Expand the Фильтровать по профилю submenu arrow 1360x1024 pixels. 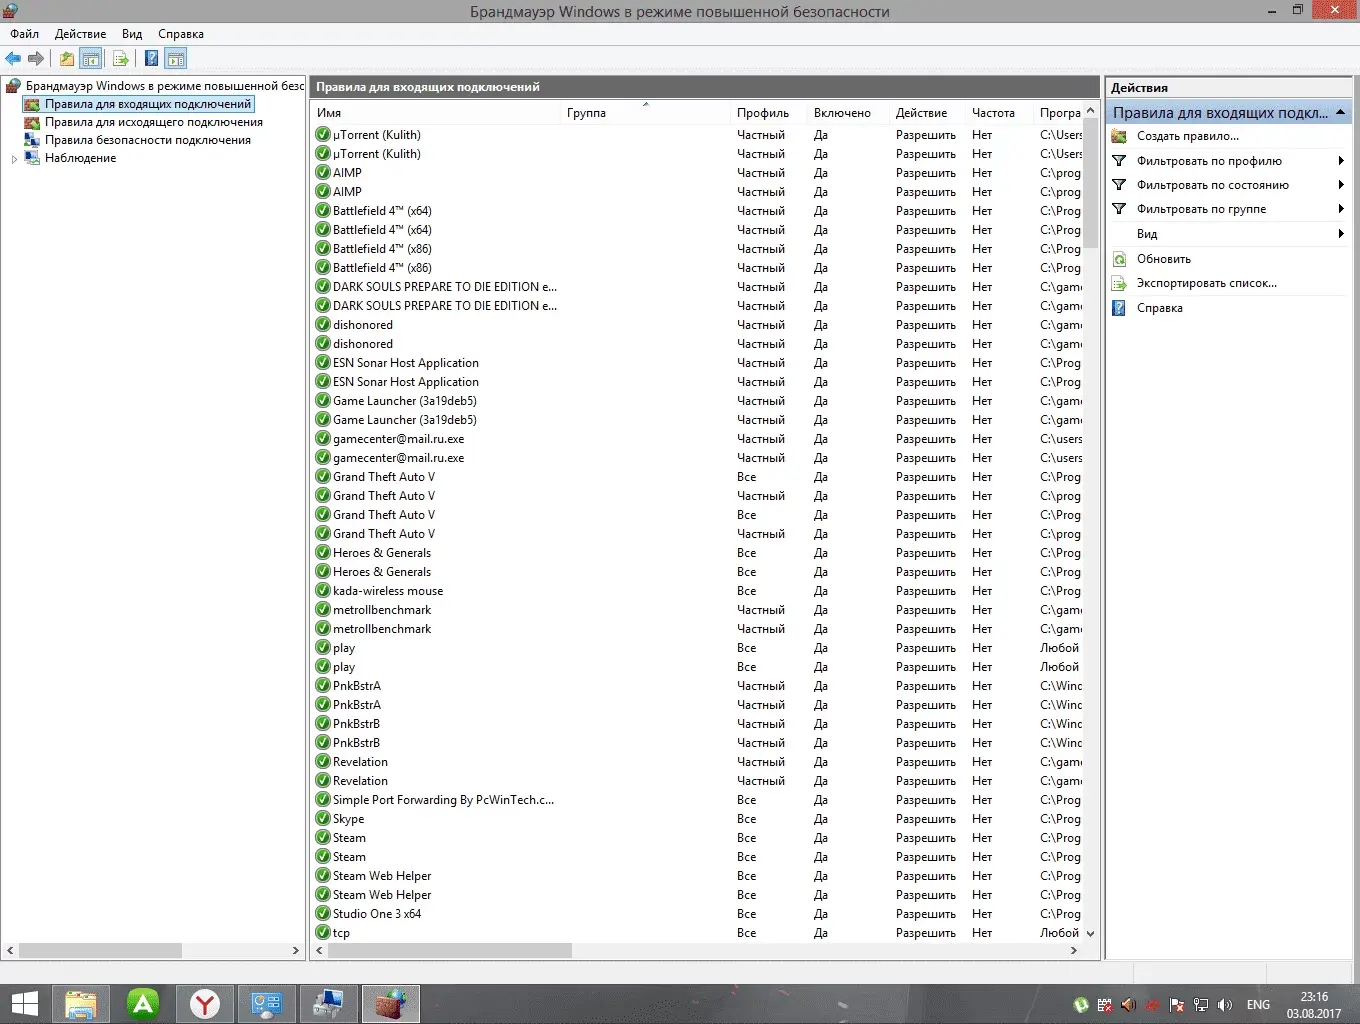tap(1341, 161)
